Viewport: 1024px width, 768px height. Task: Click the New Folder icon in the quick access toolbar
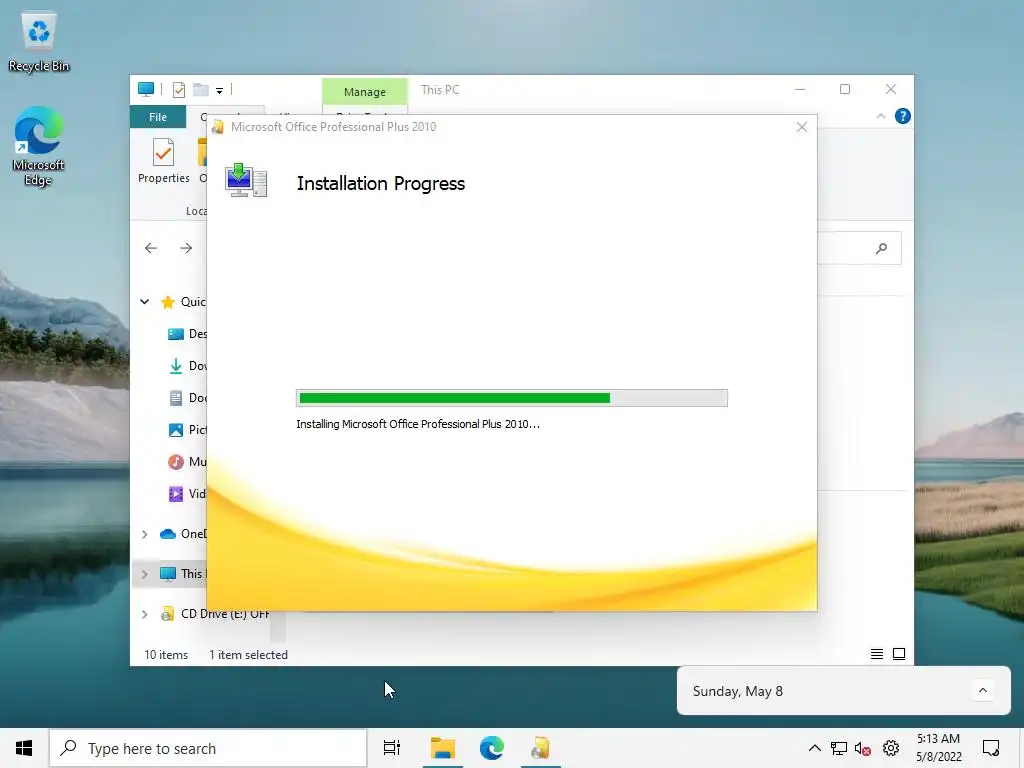(x=200, y=89)
